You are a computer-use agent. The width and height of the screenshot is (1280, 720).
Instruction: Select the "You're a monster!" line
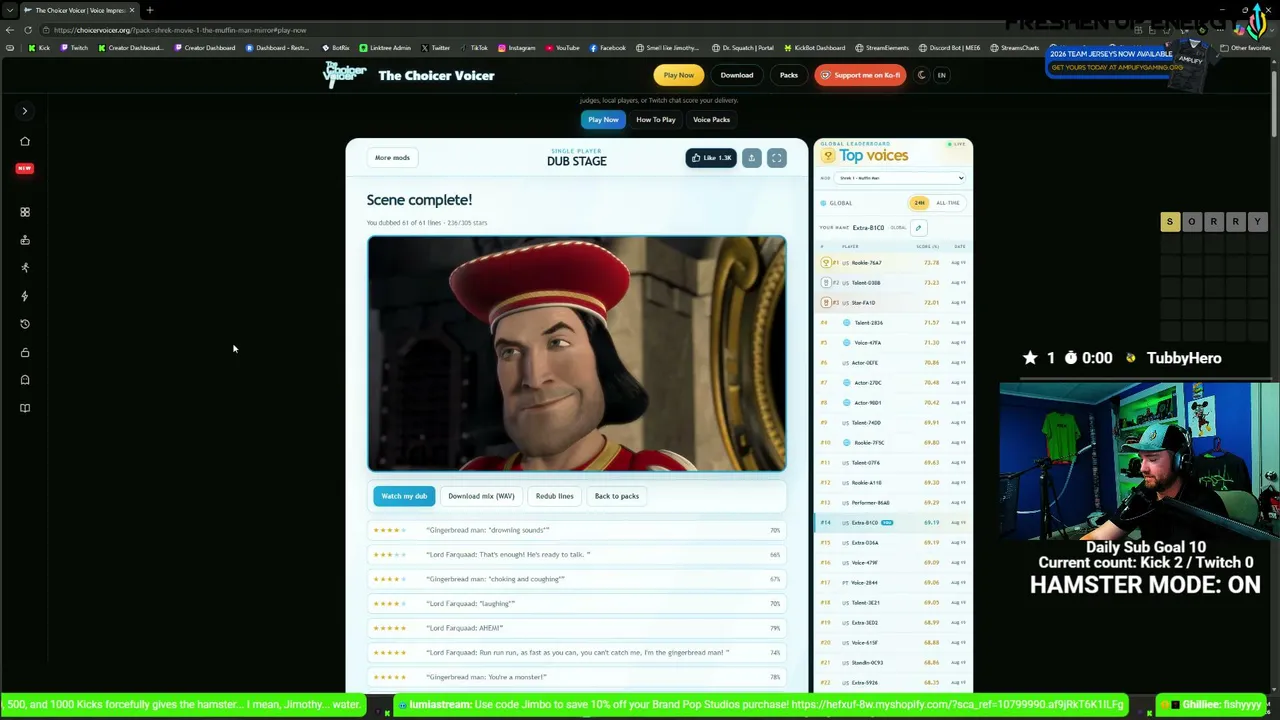[x=577, y=677]
